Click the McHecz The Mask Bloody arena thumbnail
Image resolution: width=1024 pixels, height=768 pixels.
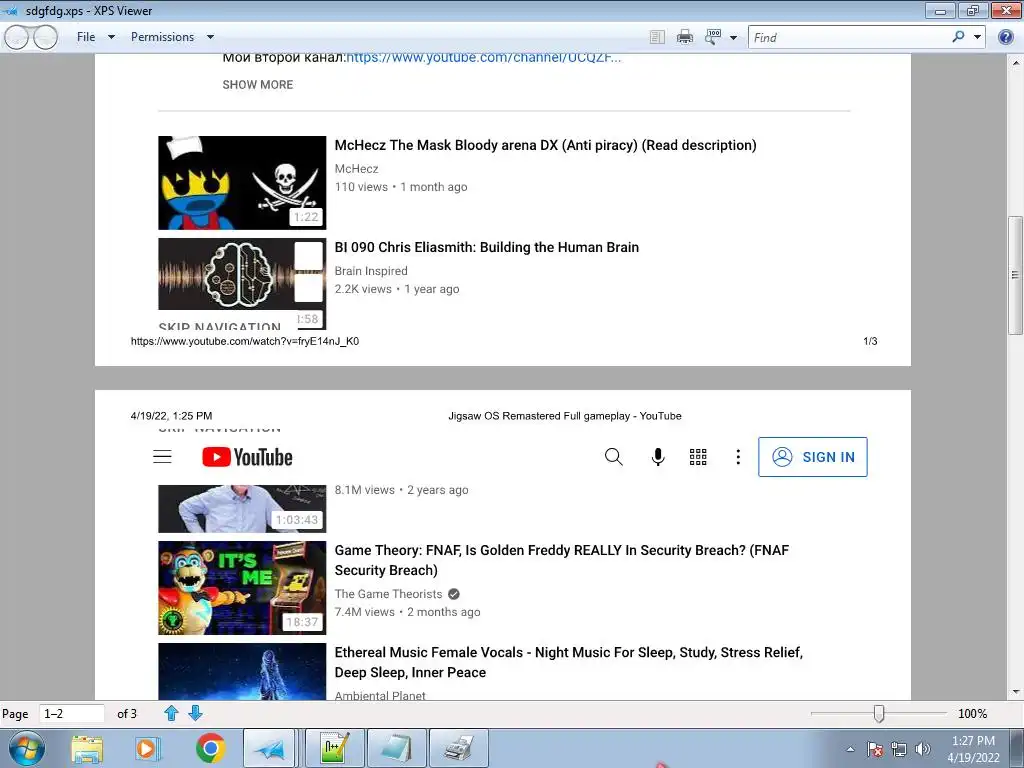point(242,183)
